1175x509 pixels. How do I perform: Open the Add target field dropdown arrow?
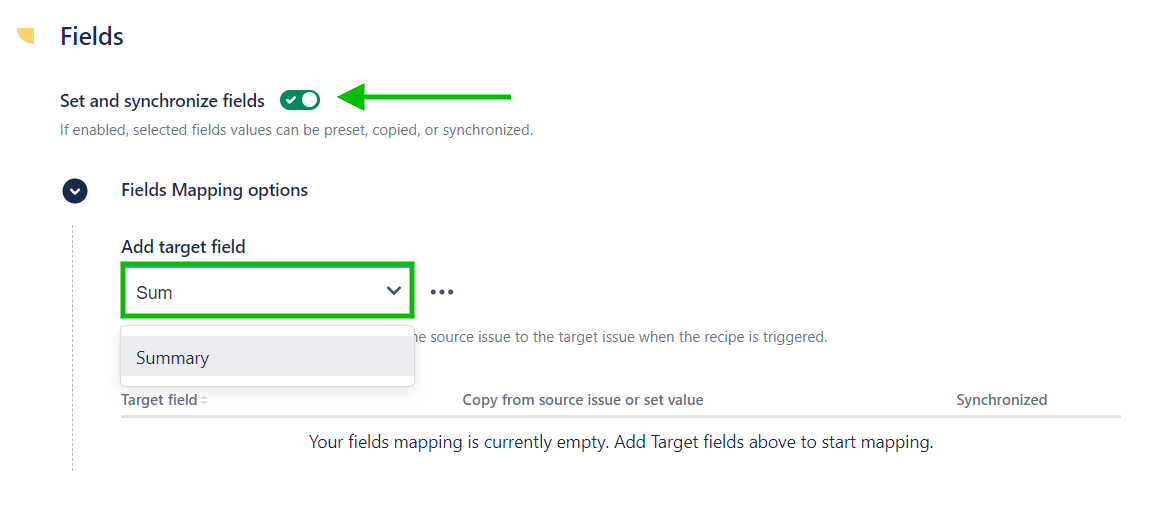pos(393,291)
